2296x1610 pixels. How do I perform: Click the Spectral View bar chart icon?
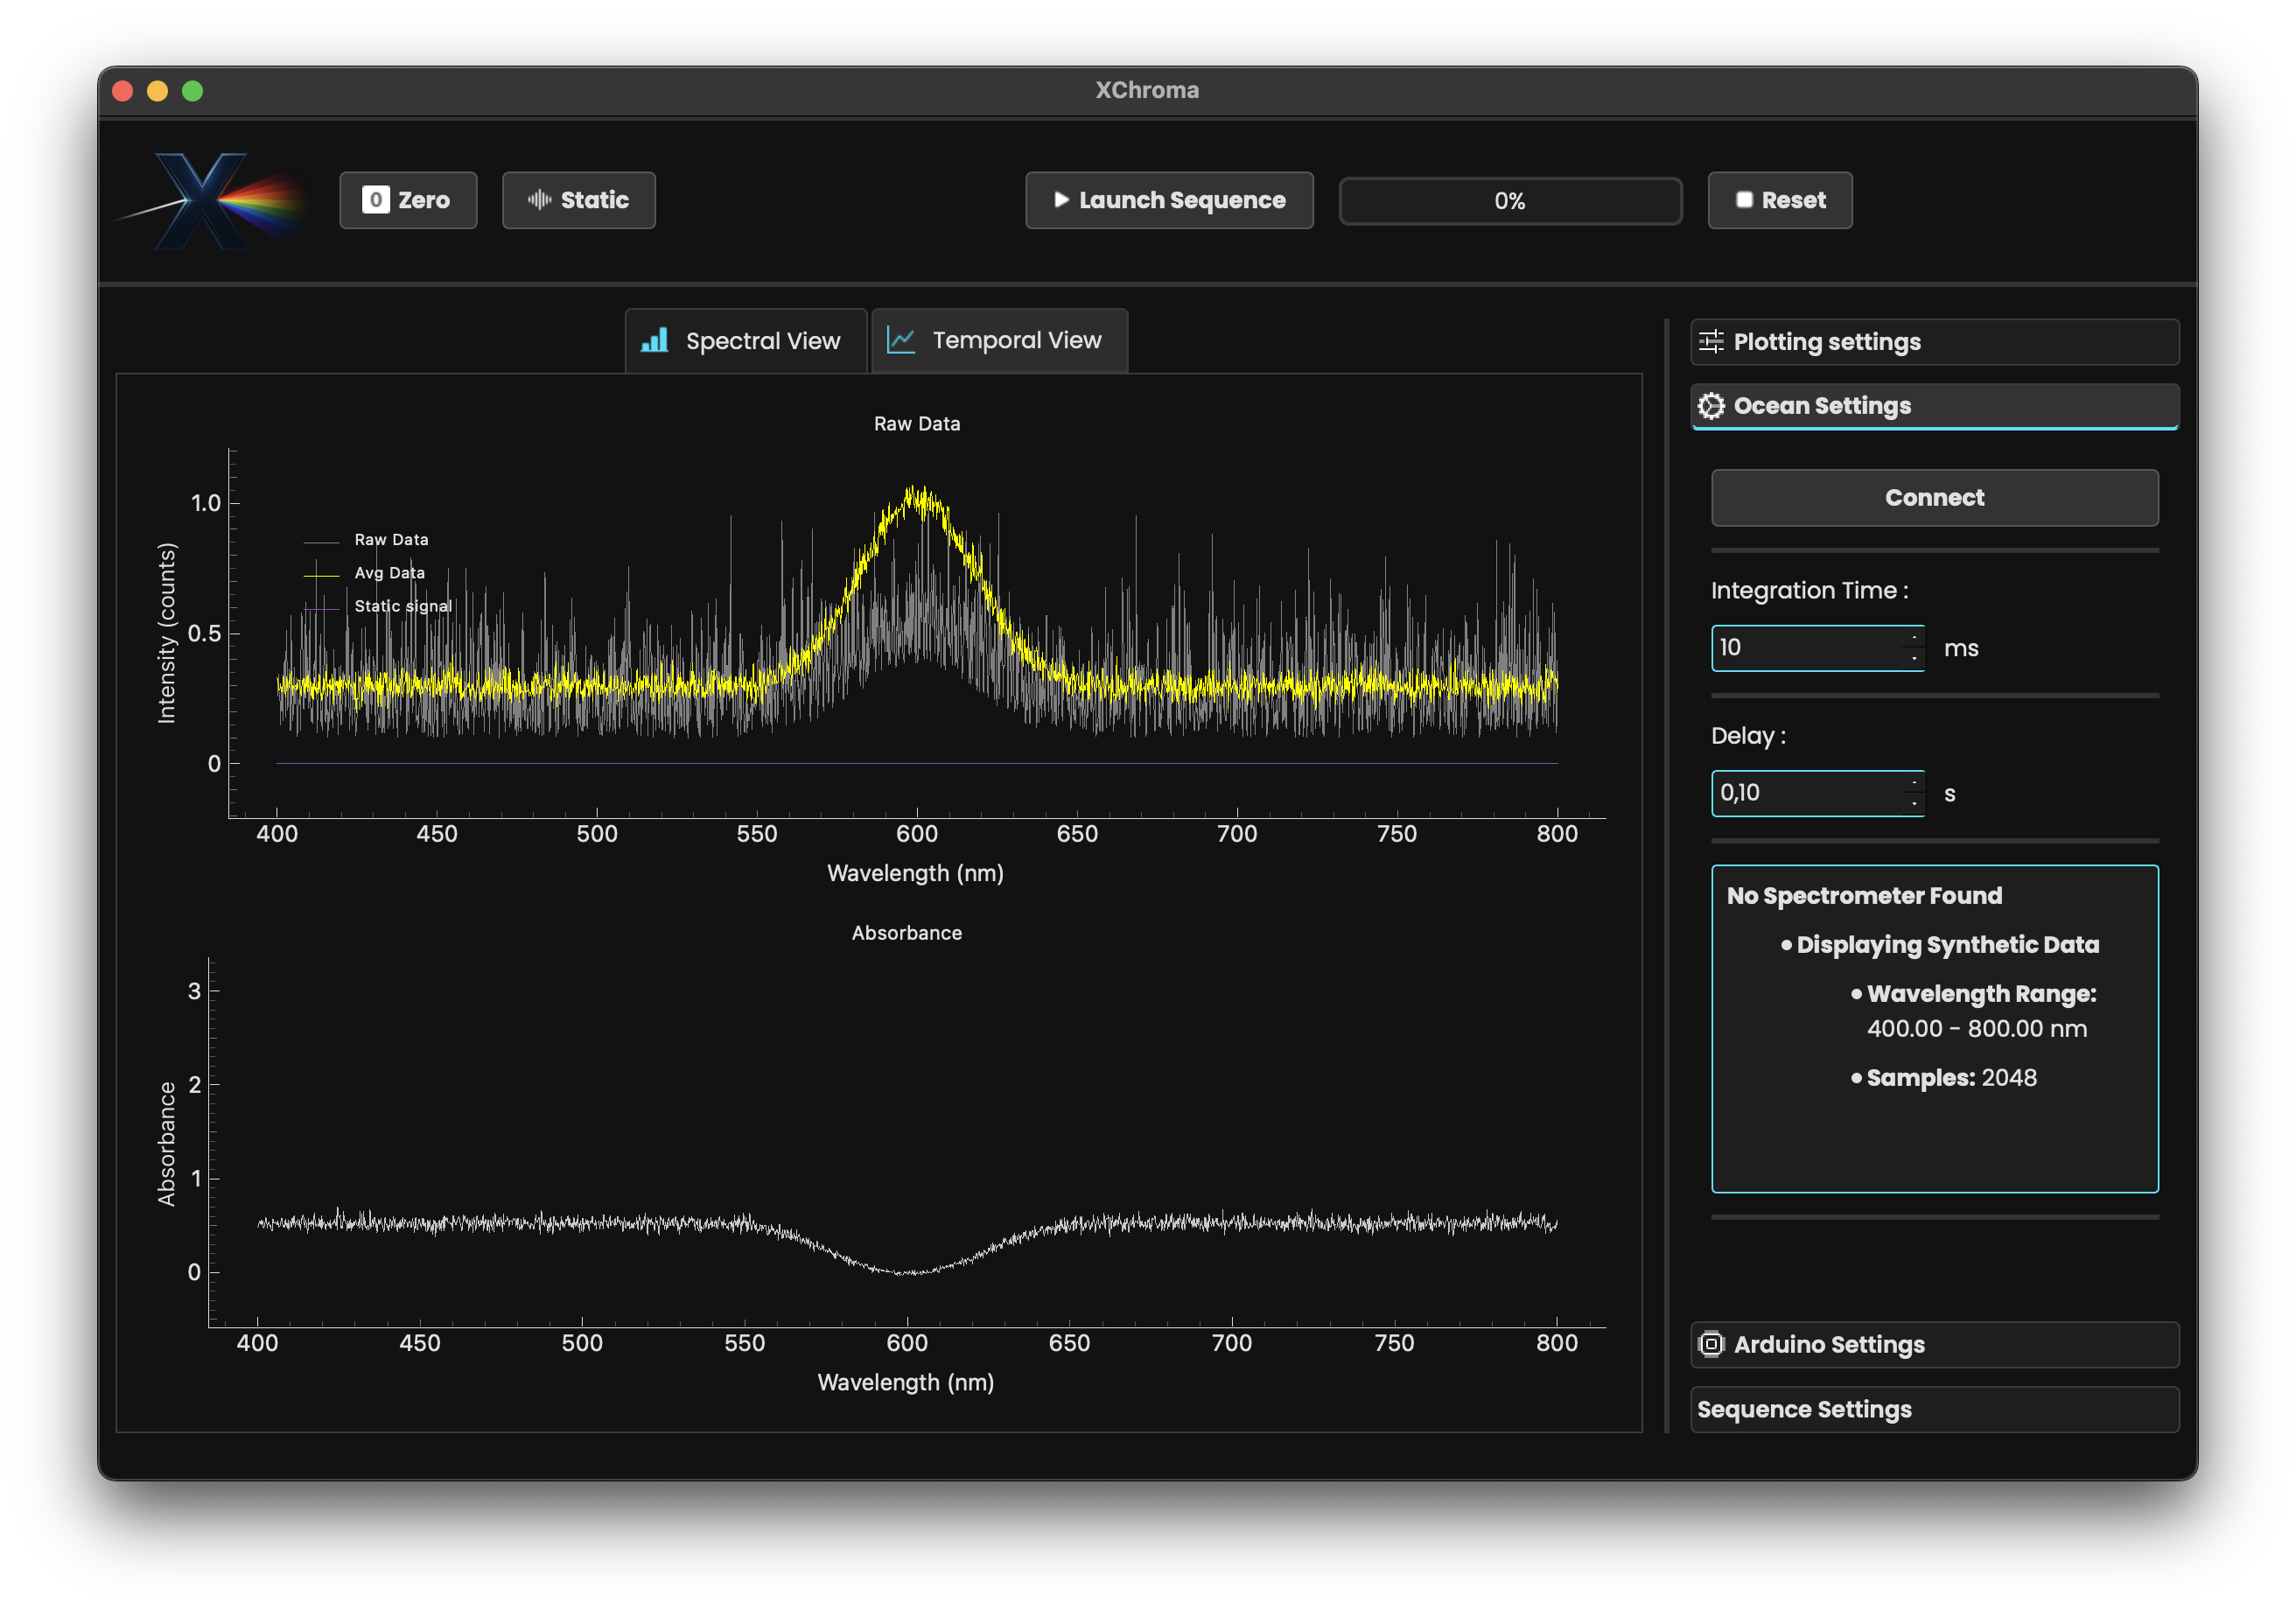[x=655, y=341]
